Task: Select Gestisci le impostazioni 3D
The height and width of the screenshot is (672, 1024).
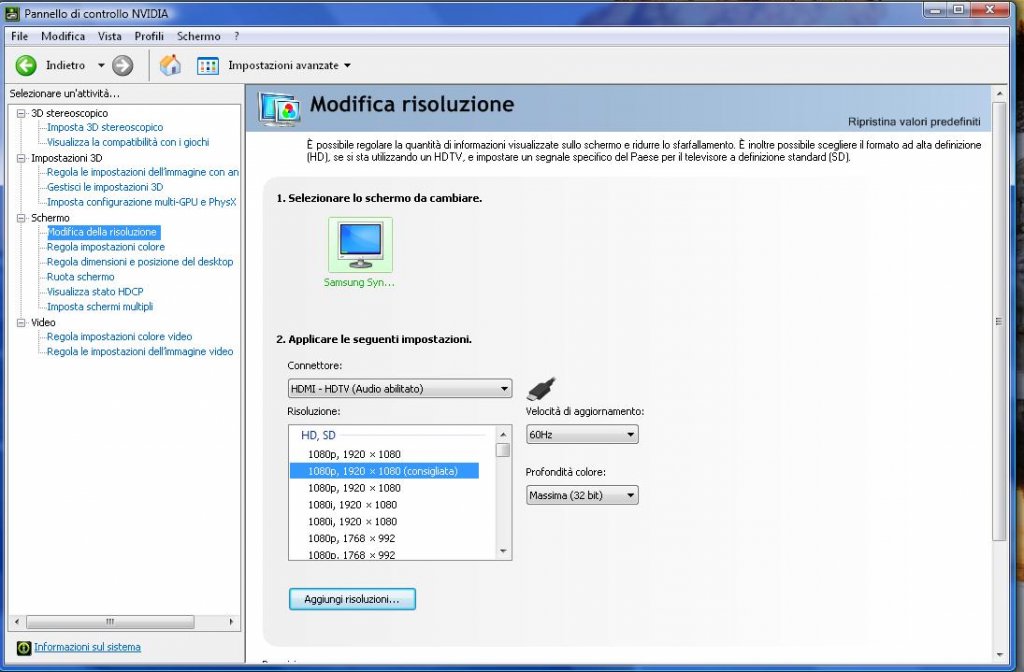Action: pyautogui.click(x=105, y=187)
